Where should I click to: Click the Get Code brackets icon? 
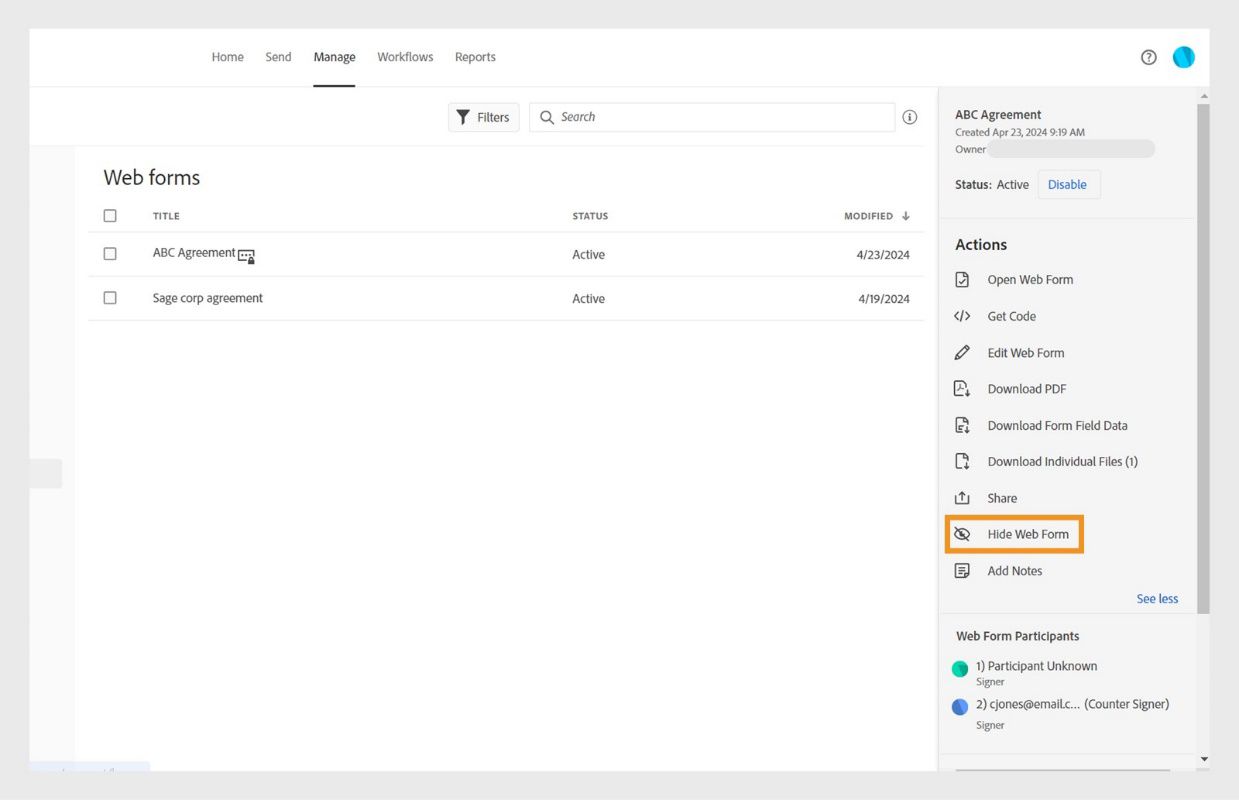[962, 316]
